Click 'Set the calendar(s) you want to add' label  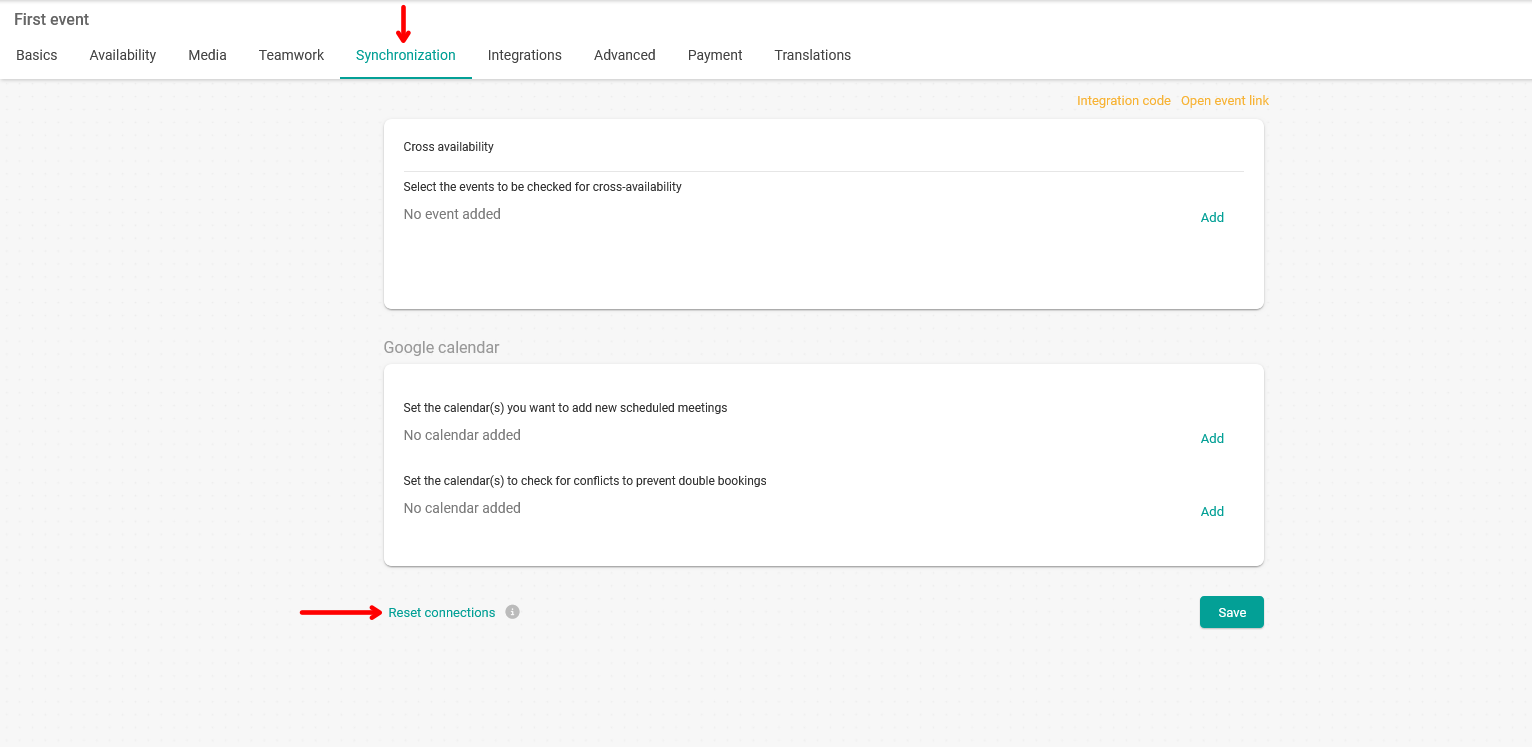[565, 408]
